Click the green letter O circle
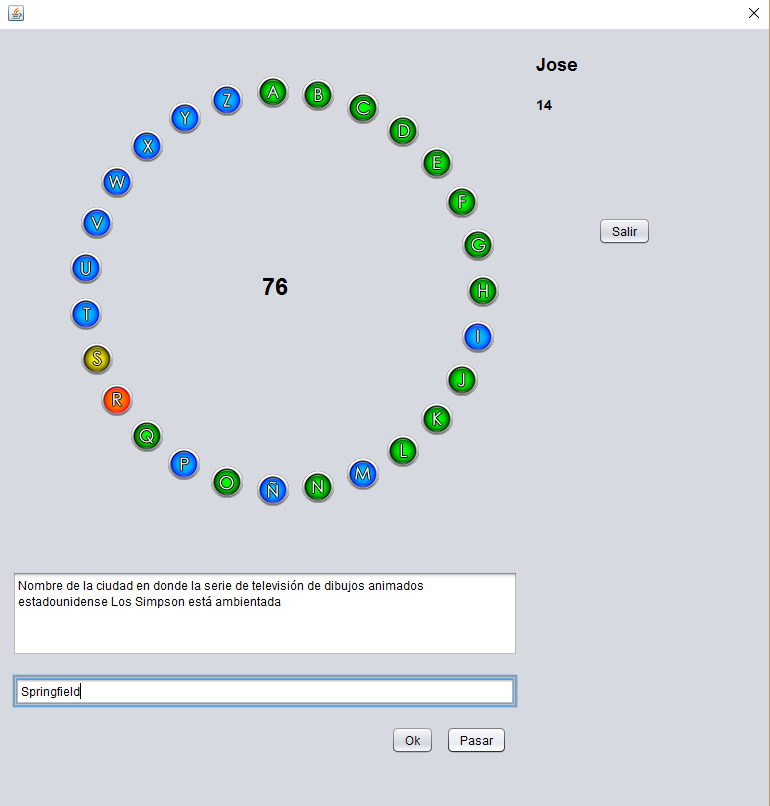The width and height of the screenshot is (770, 806). pos(227,482)
